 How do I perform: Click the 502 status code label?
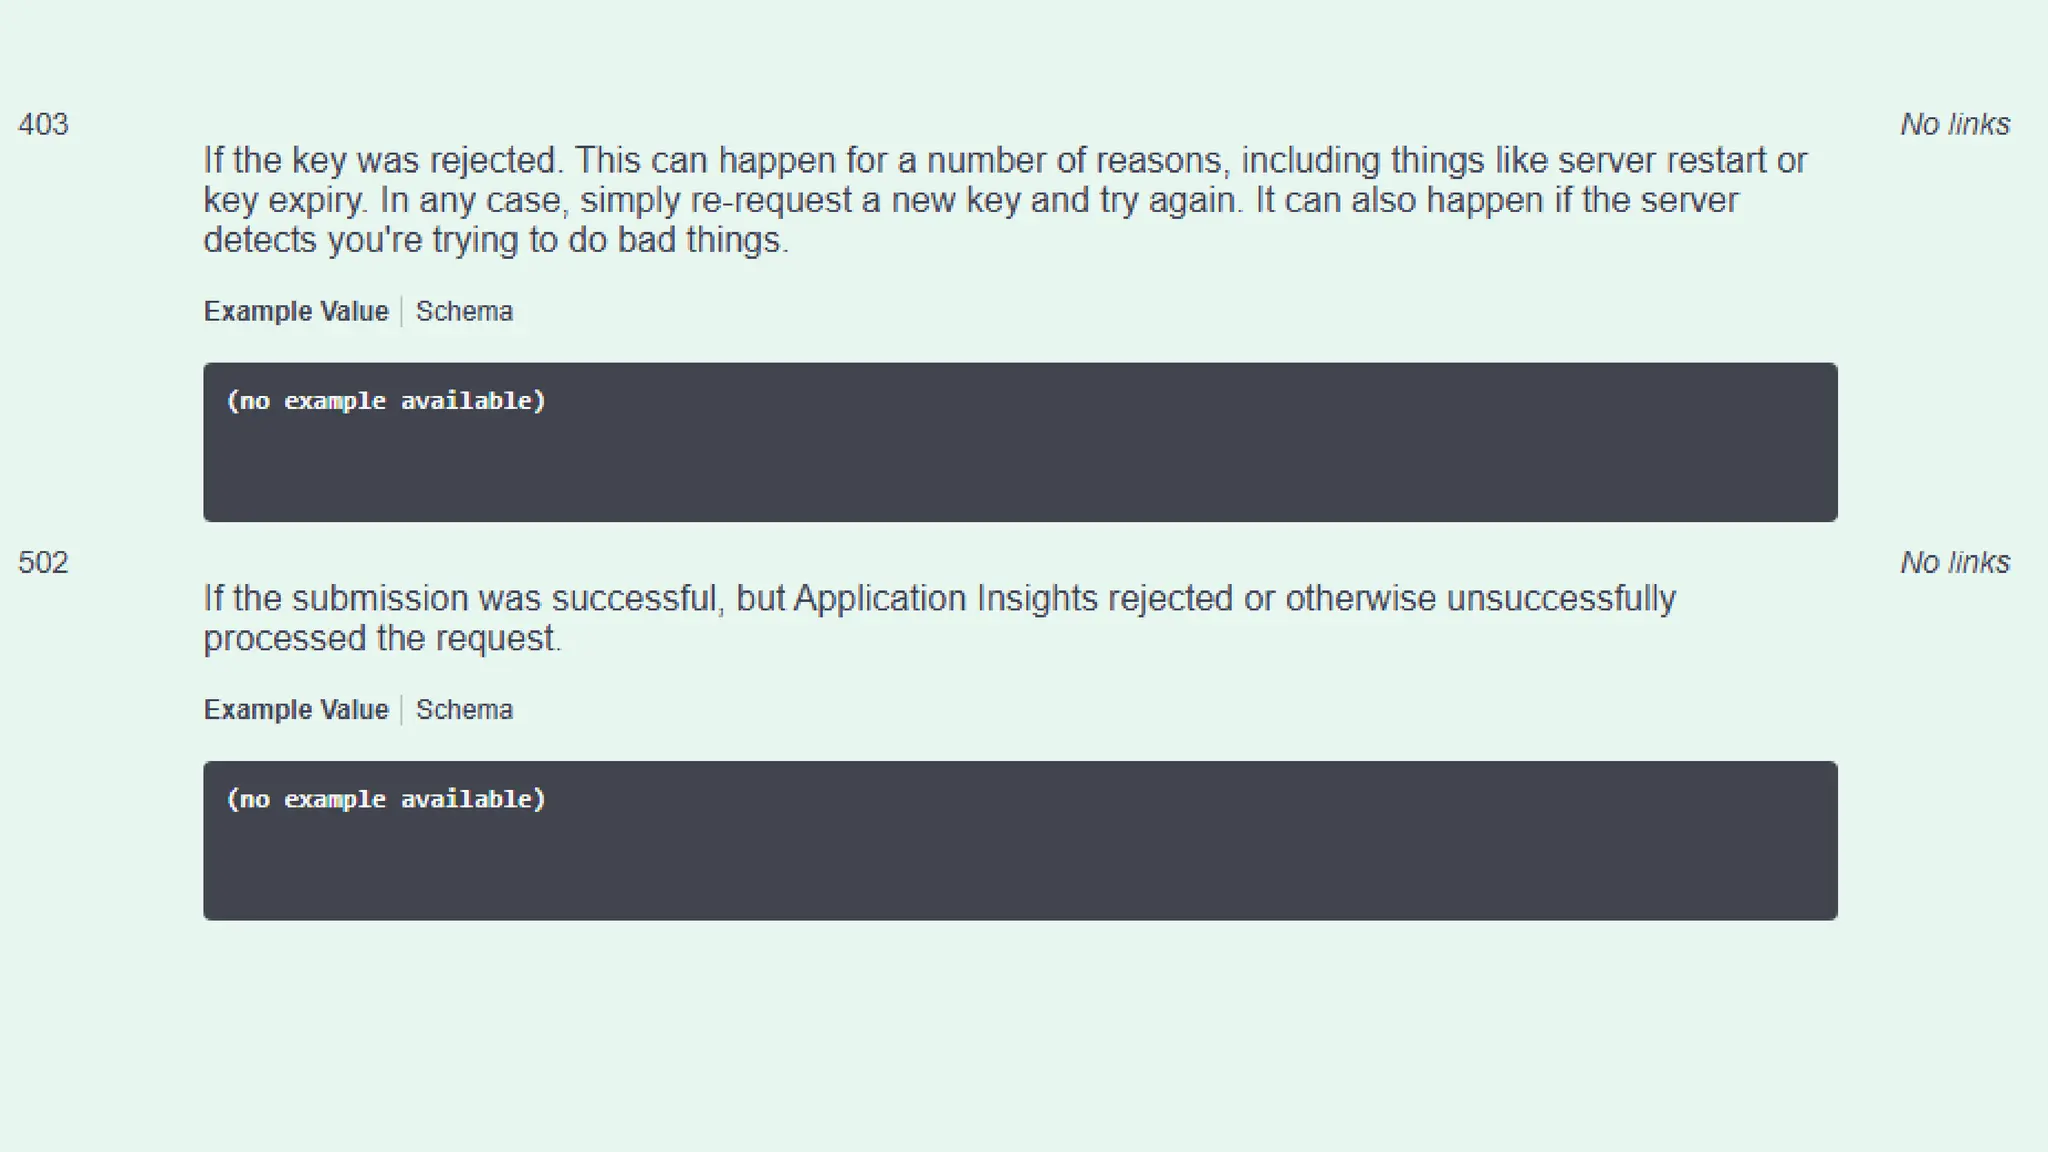click(43, 563)
